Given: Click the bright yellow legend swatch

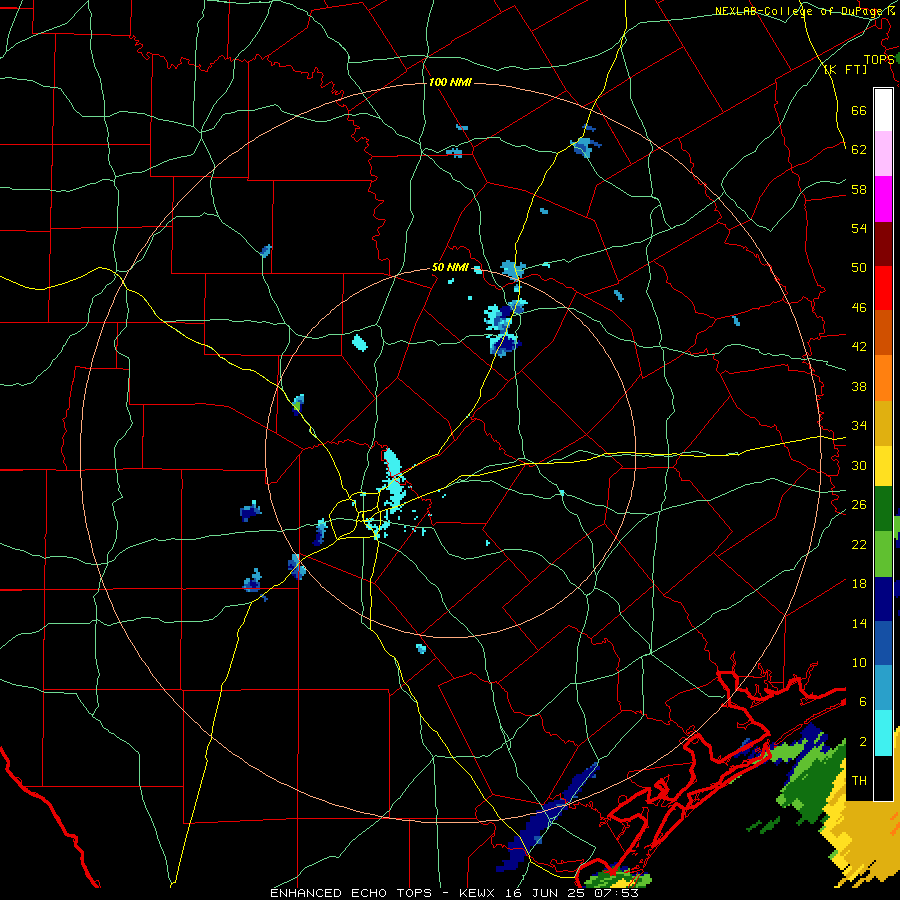Looking at the screenshot, I should [x=883, y=466].
